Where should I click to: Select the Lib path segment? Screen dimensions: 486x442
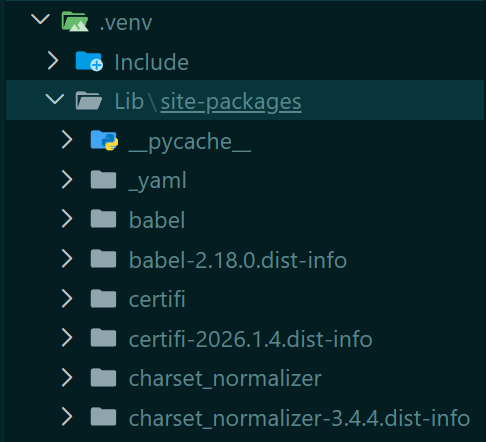tap(129, 101)
